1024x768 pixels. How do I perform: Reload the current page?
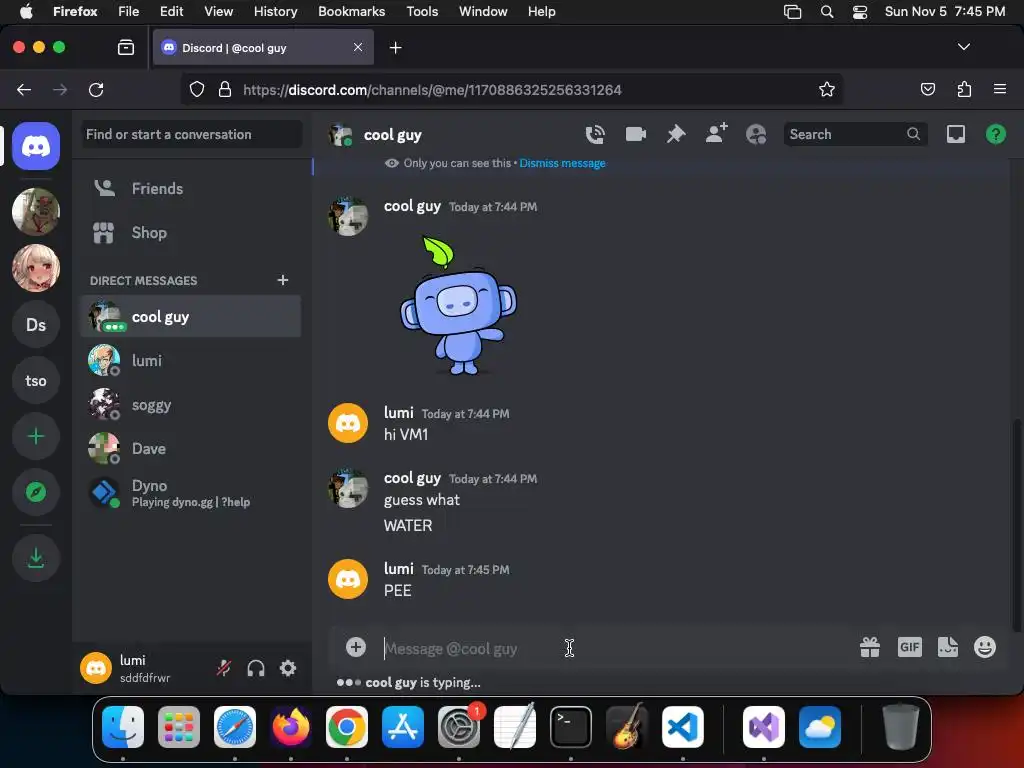point(96,89)
